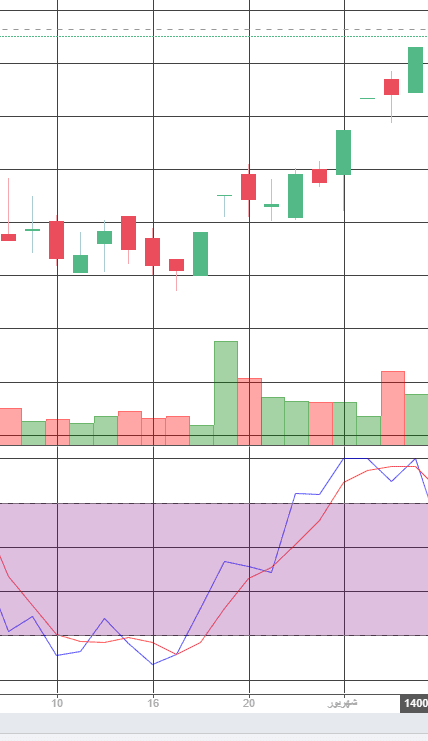The image size is (428, 741).
Task: Click the "10" date label on time axis
Action: click(57, 703)
